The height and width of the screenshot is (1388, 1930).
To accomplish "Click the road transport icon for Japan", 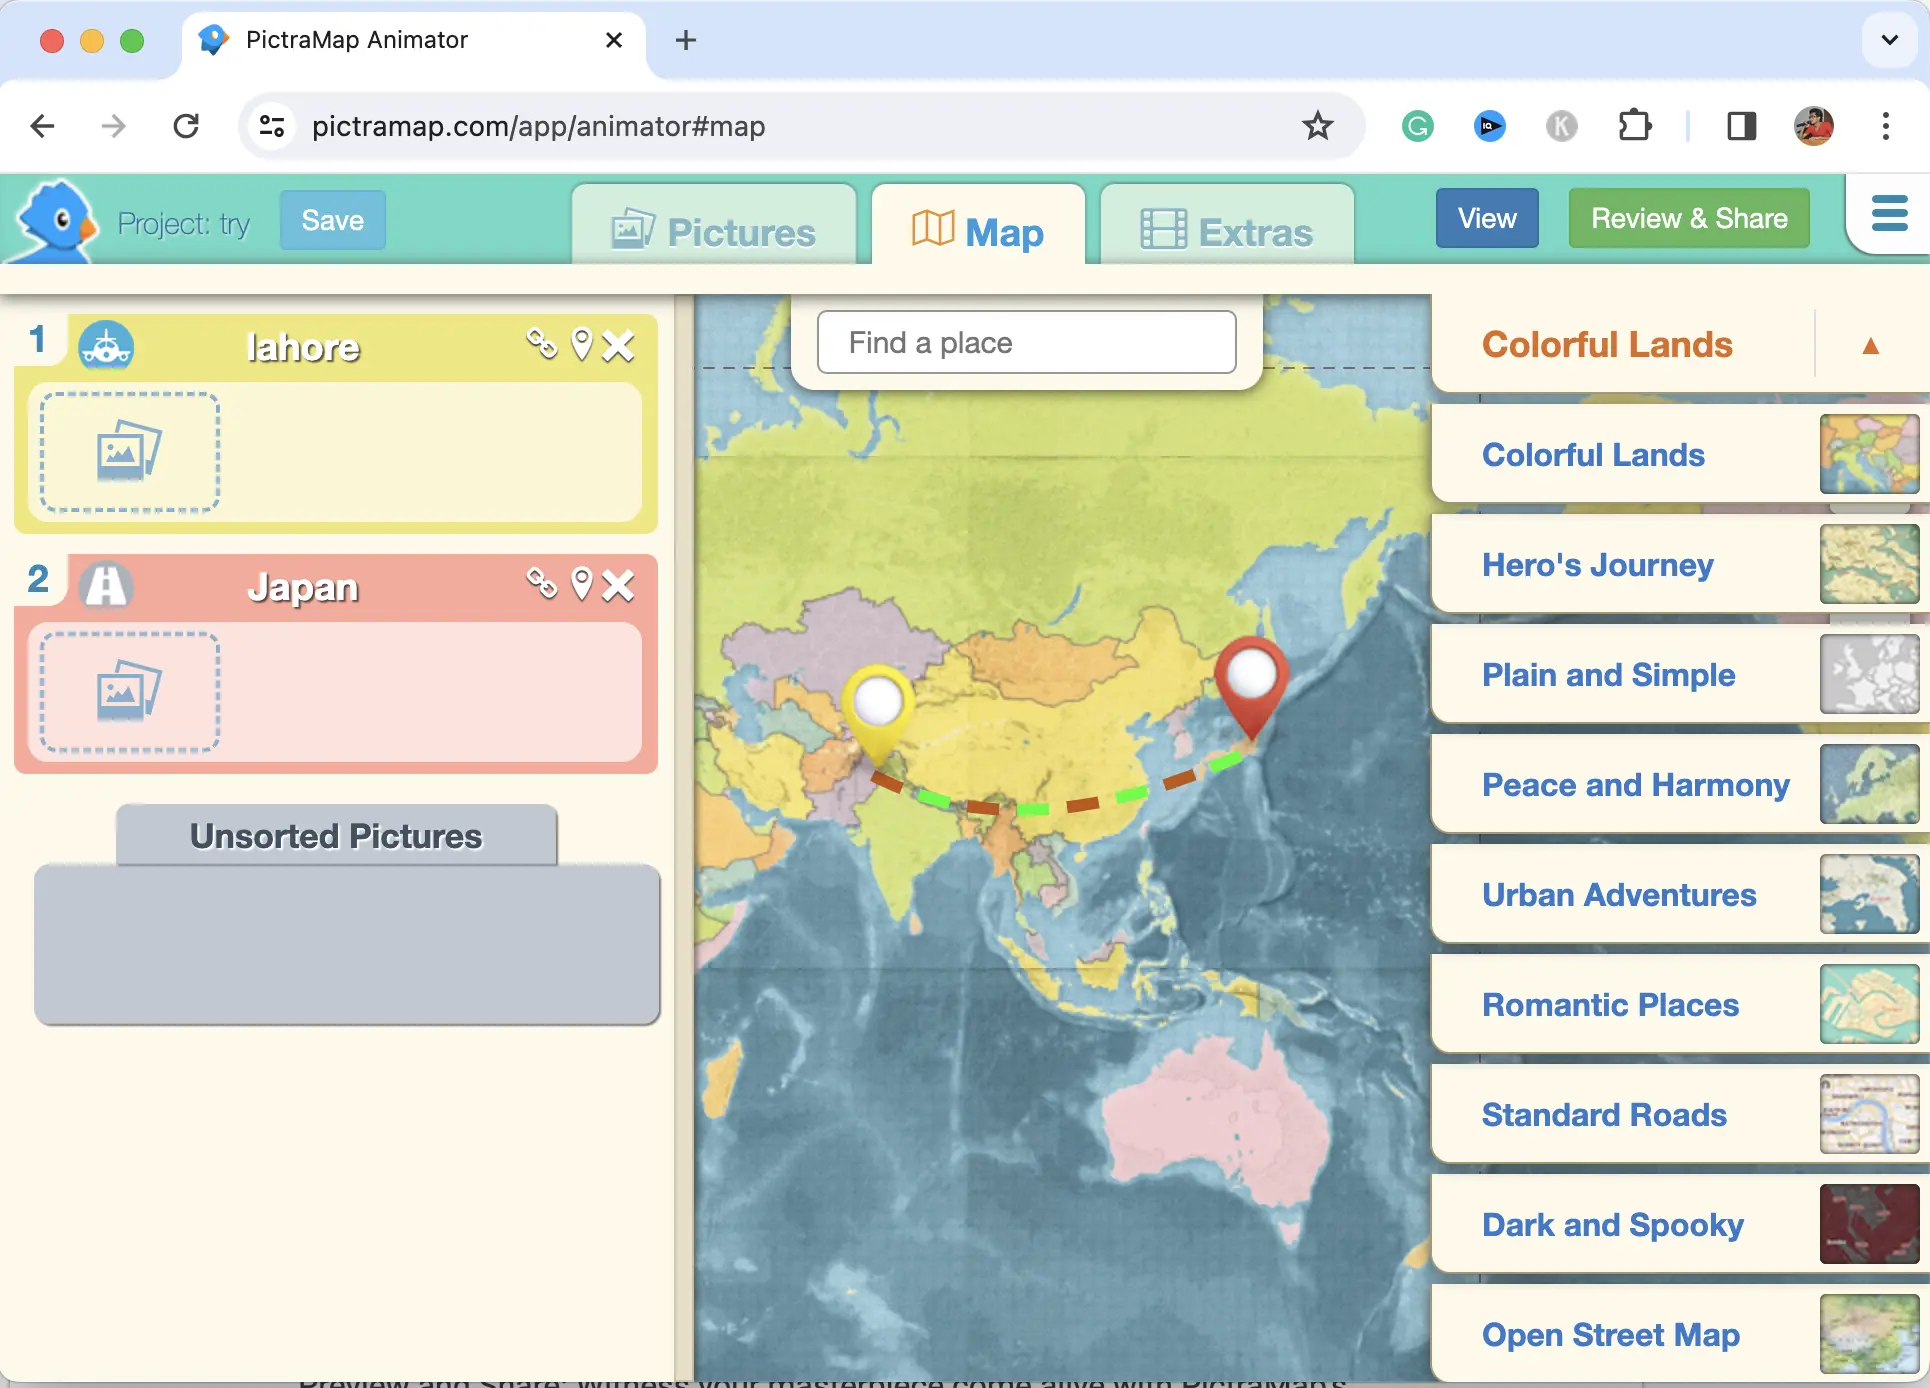I will pyautogui.click(x=106, y=585).
